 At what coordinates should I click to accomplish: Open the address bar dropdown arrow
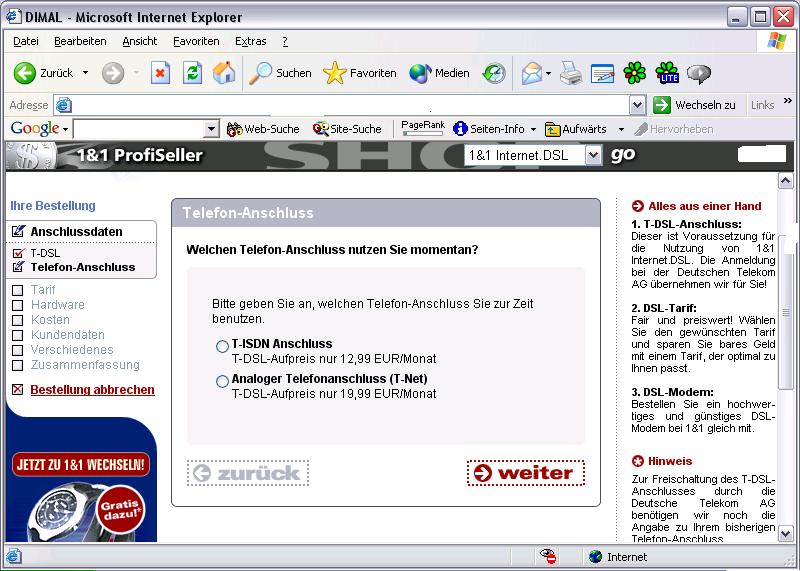637,105
